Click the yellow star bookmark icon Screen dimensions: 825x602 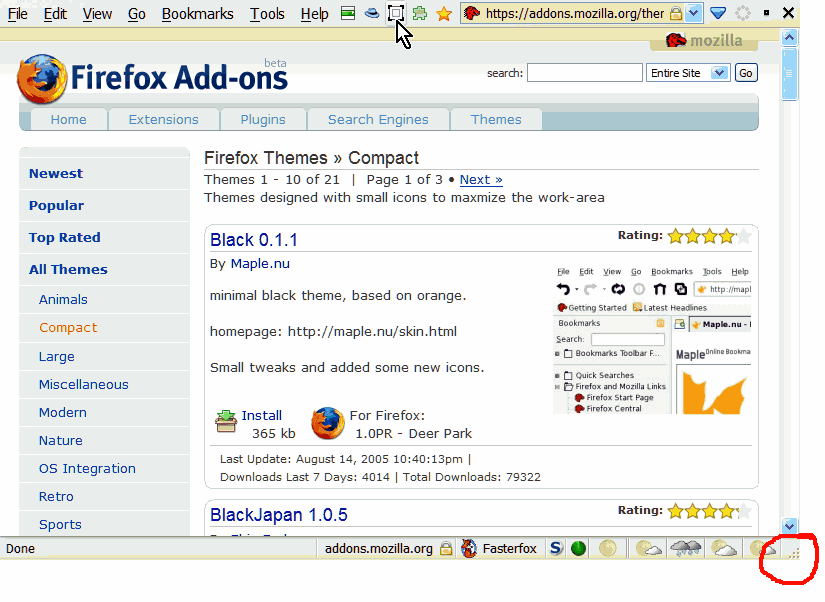444,14
